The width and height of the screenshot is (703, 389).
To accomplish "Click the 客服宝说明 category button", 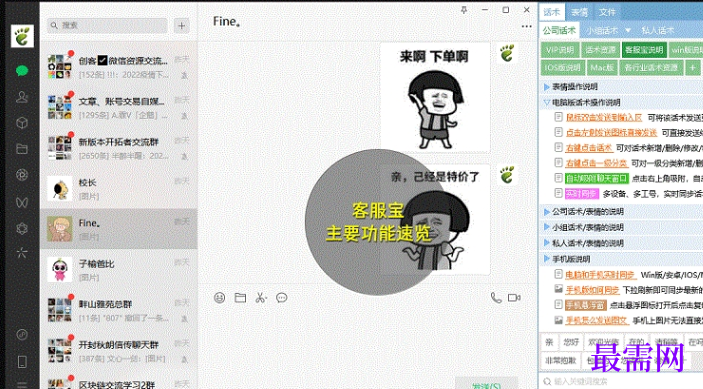I will click(x=644, y=50).
